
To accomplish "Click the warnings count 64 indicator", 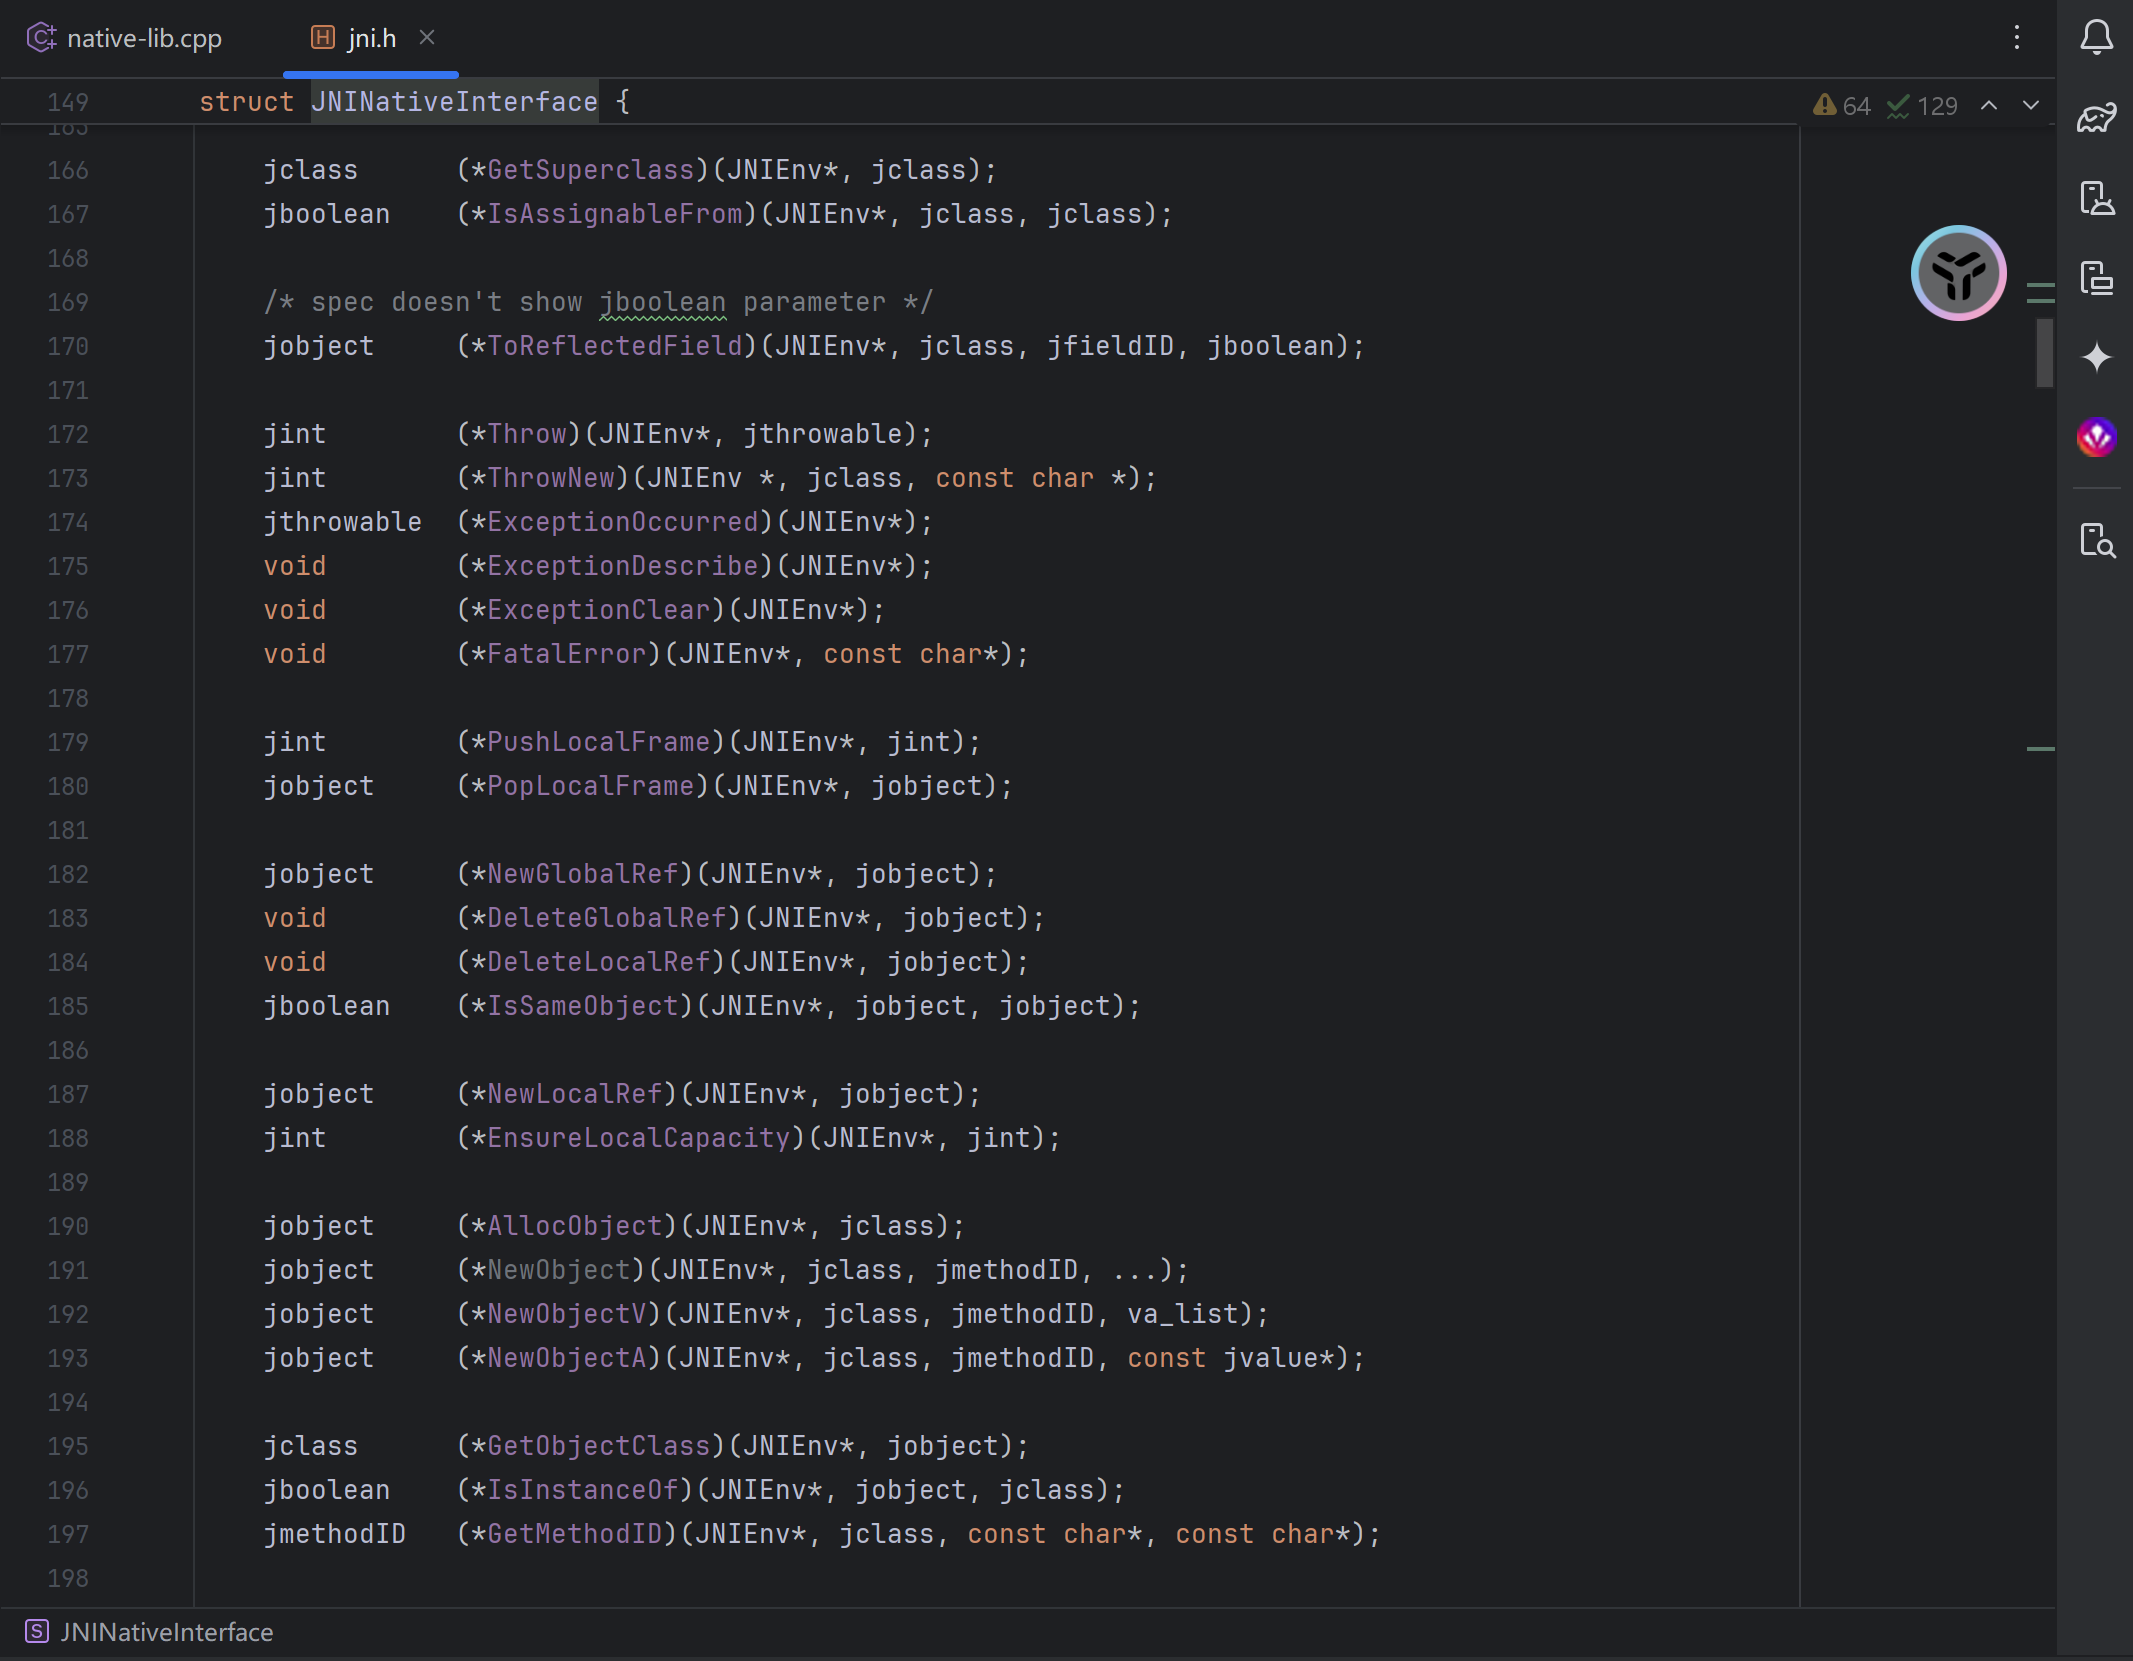I will coord(1841,106).
